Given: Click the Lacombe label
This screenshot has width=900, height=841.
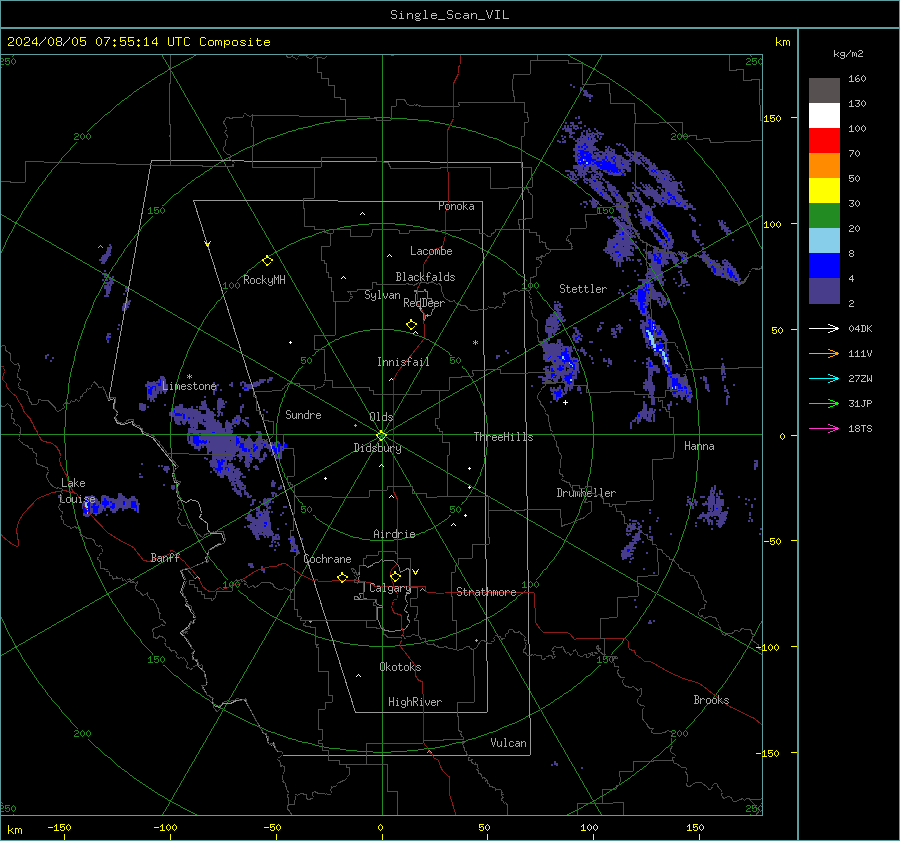Looking at the screenshot, I should click(x=430, y=251).
